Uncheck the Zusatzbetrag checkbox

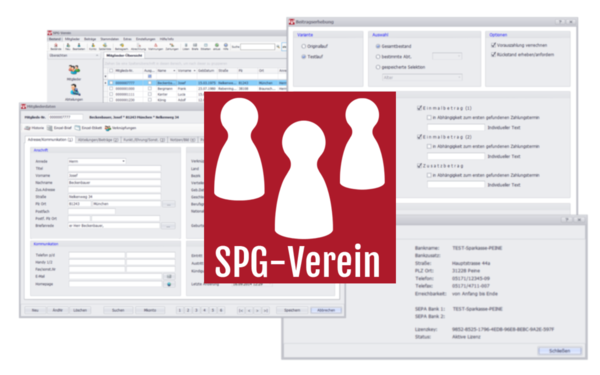pyautogui.click(x=419, y=166)
